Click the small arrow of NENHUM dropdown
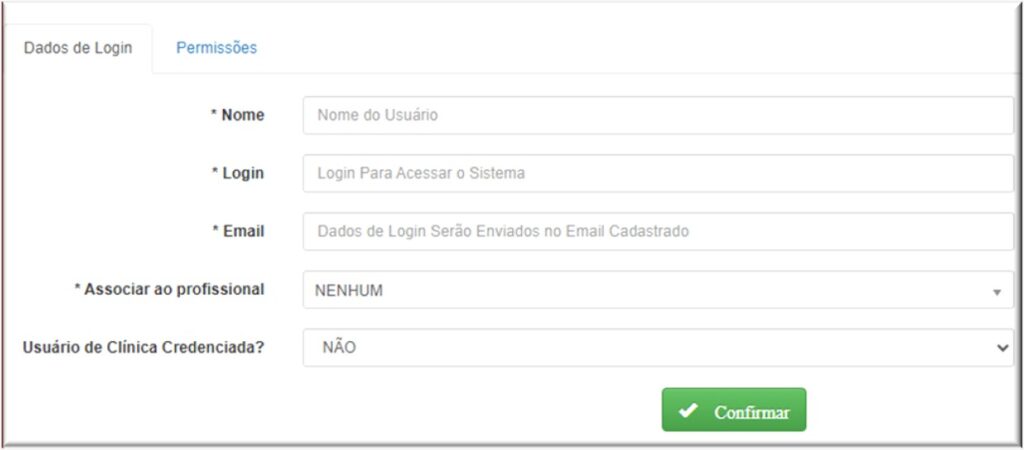The image size is (1024, 450). [996, 291]
